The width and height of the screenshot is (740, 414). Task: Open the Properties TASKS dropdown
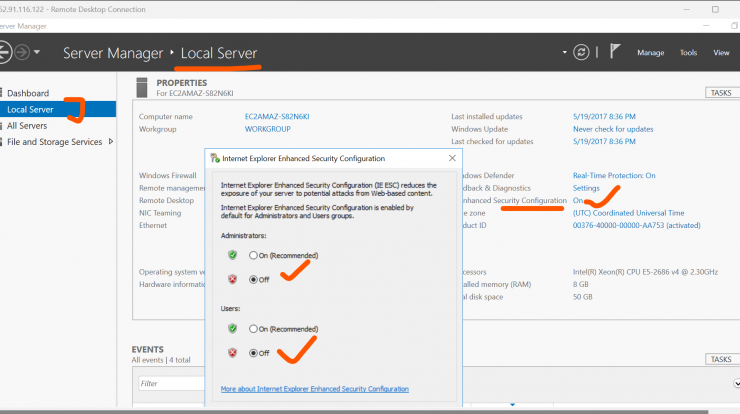722,93
